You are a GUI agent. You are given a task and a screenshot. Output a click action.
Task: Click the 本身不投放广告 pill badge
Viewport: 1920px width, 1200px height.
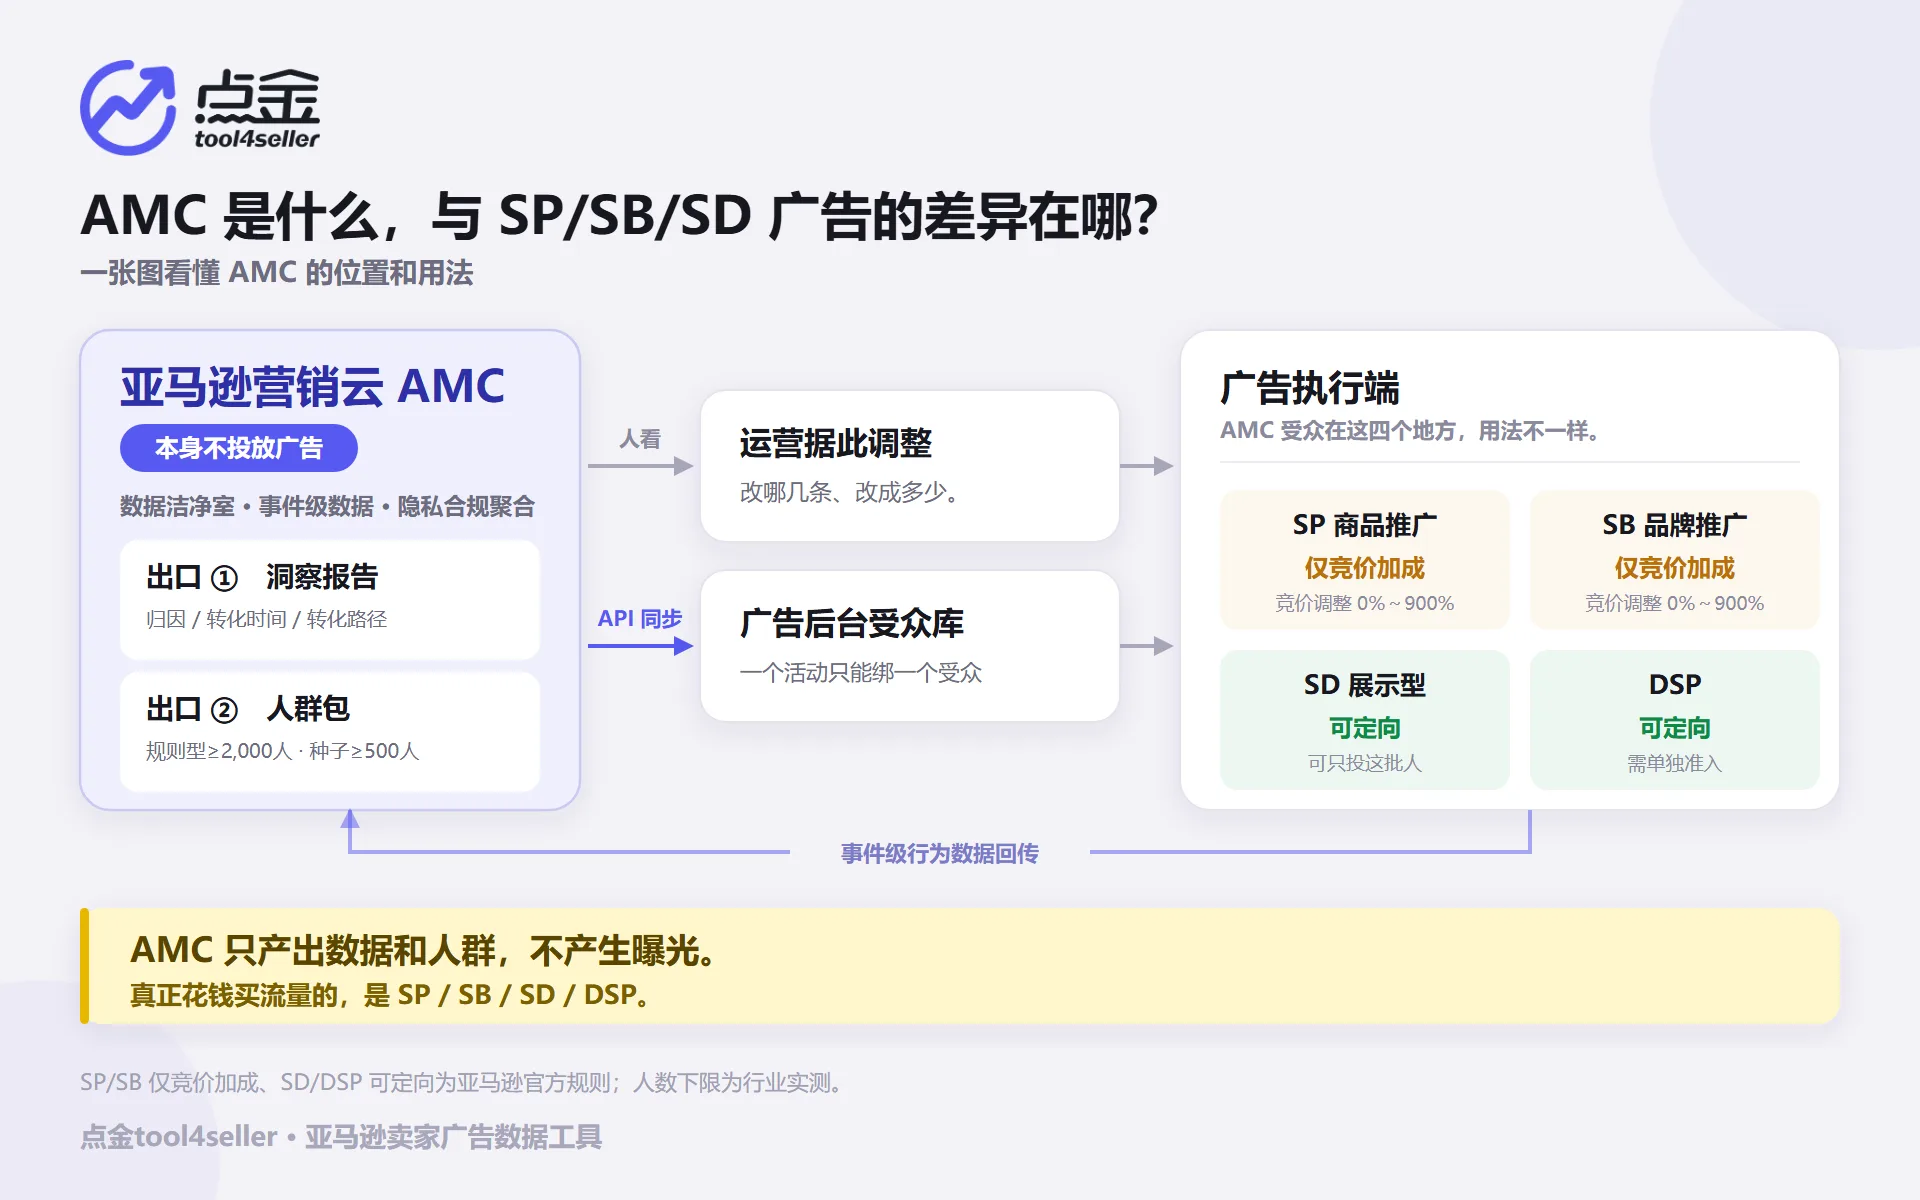pyautogui.click(x=239, y=448)
